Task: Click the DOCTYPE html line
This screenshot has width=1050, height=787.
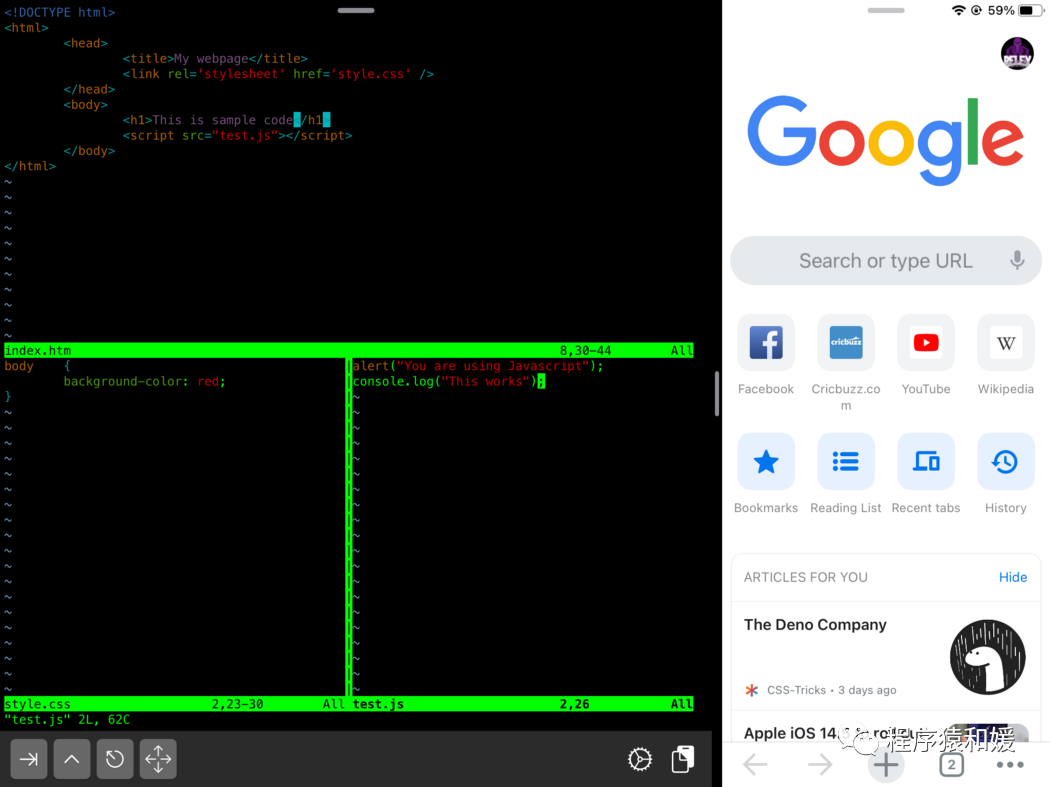Action: (60, 12)
